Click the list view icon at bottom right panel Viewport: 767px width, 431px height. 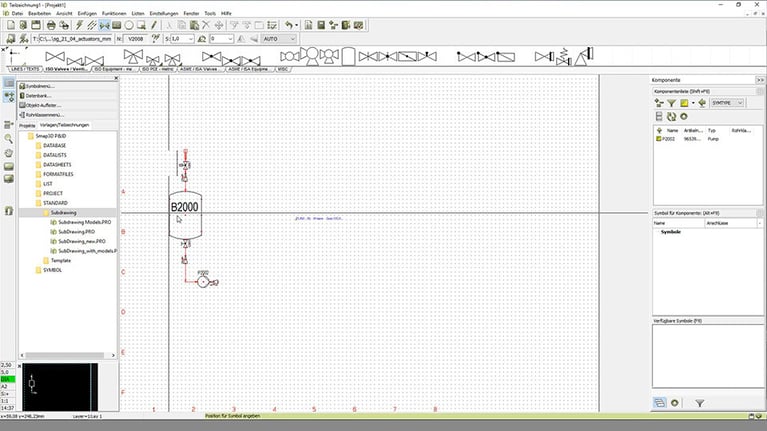[659, 403]
